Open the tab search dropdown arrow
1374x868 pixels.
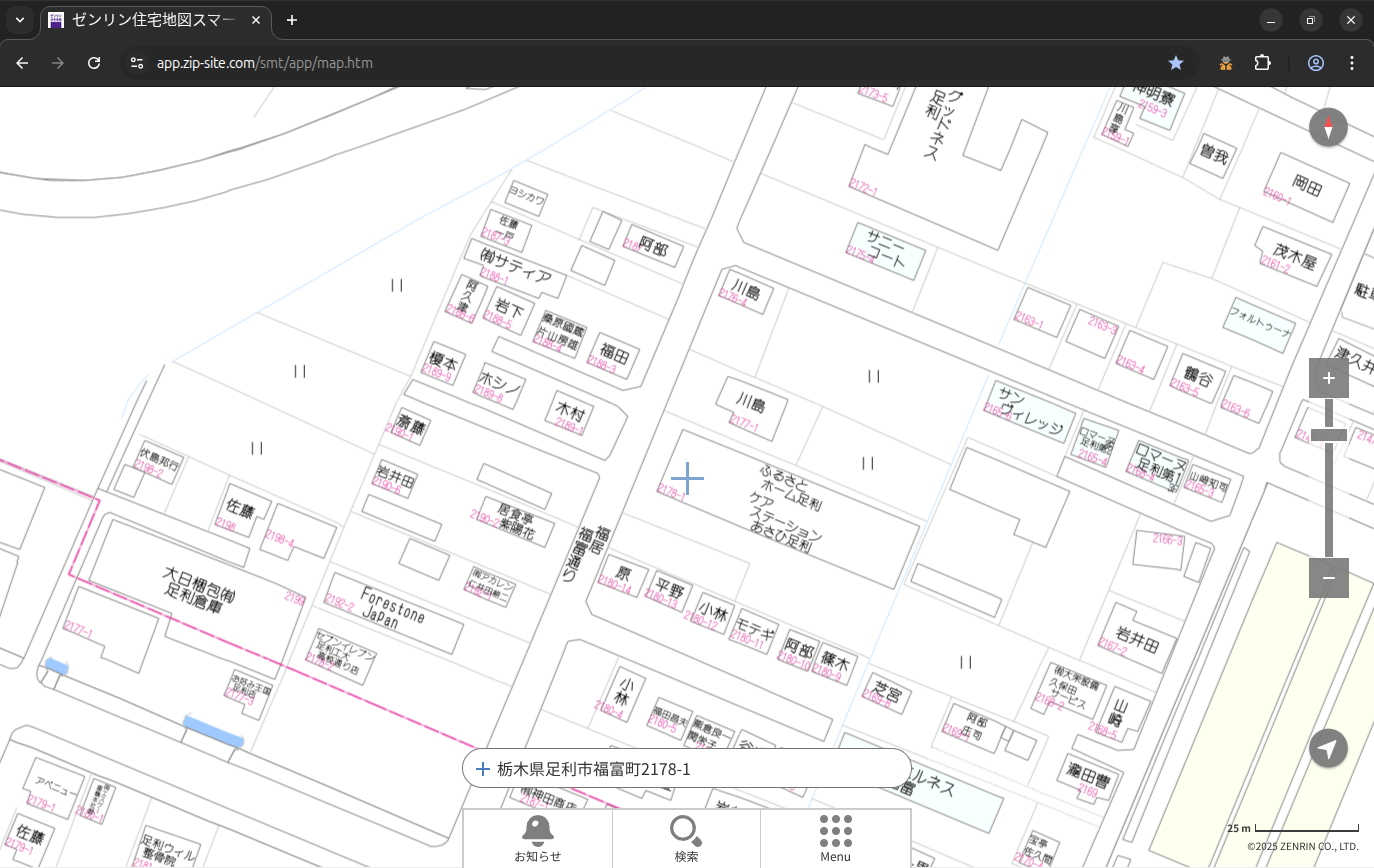click(20, 20)
